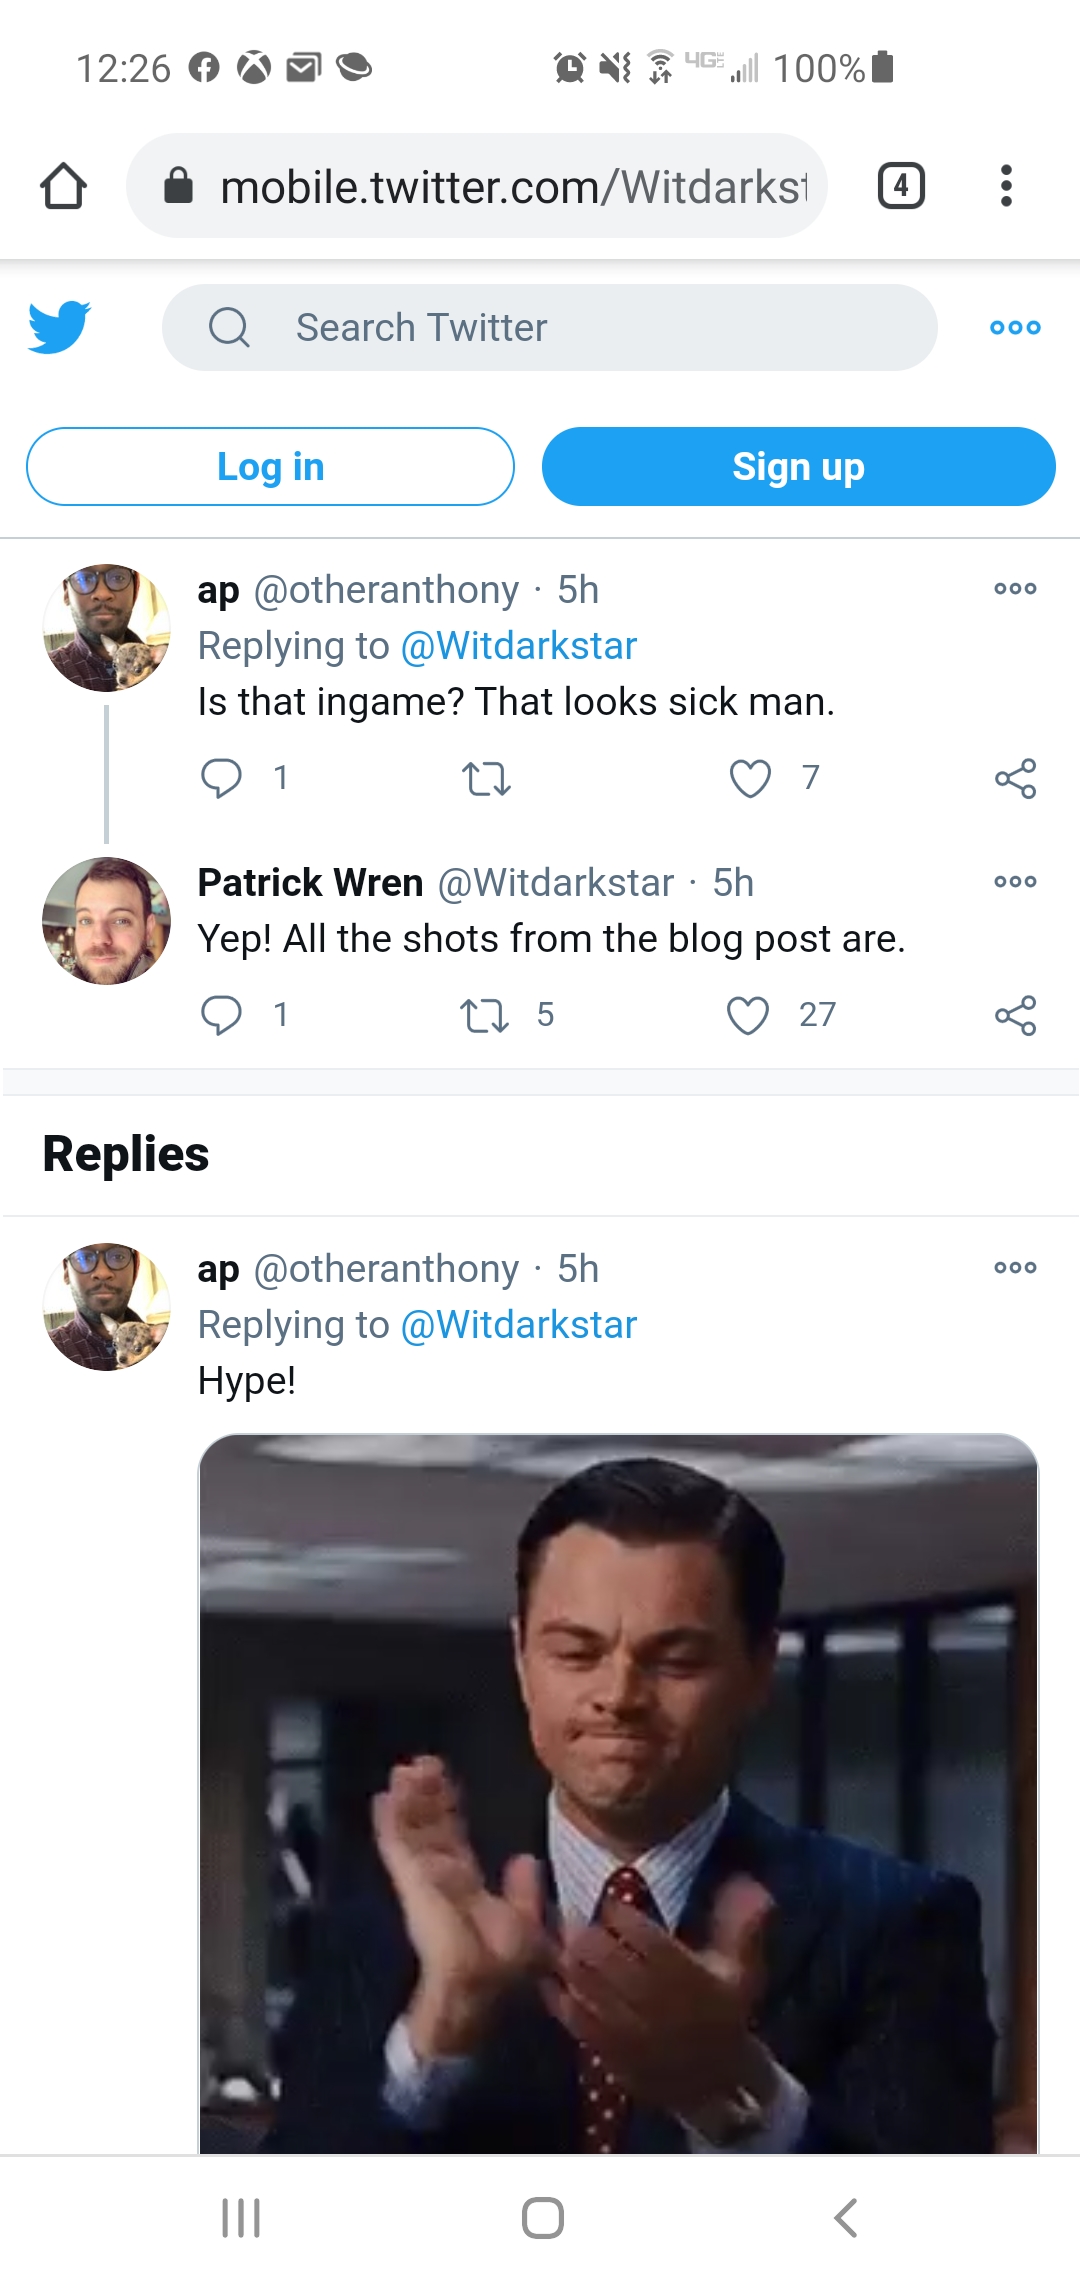Open more options on ap's Hype! tweet

tap(1015, 1268)
